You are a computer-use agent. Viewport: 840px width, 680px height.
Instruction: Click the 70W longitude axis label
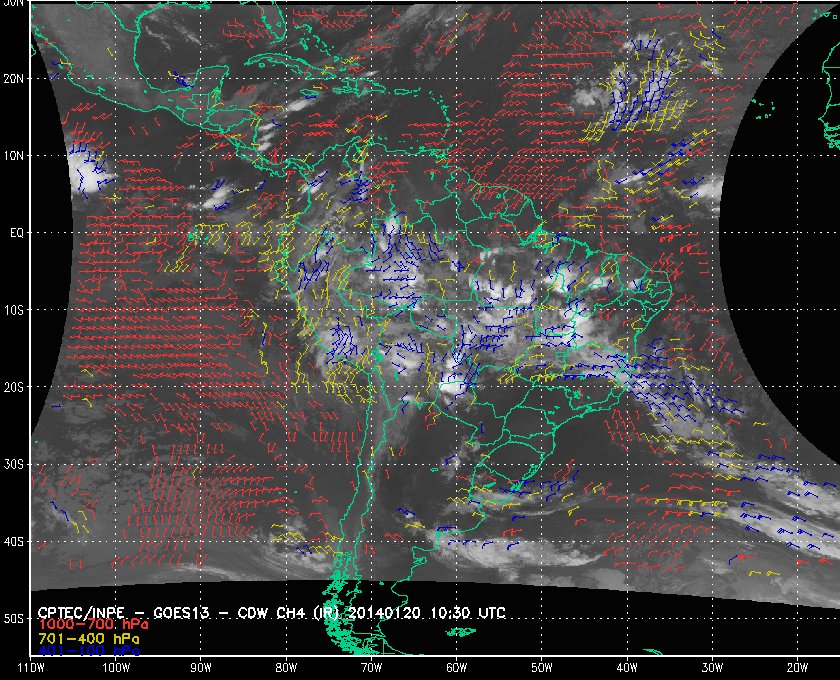click(371, 667)
